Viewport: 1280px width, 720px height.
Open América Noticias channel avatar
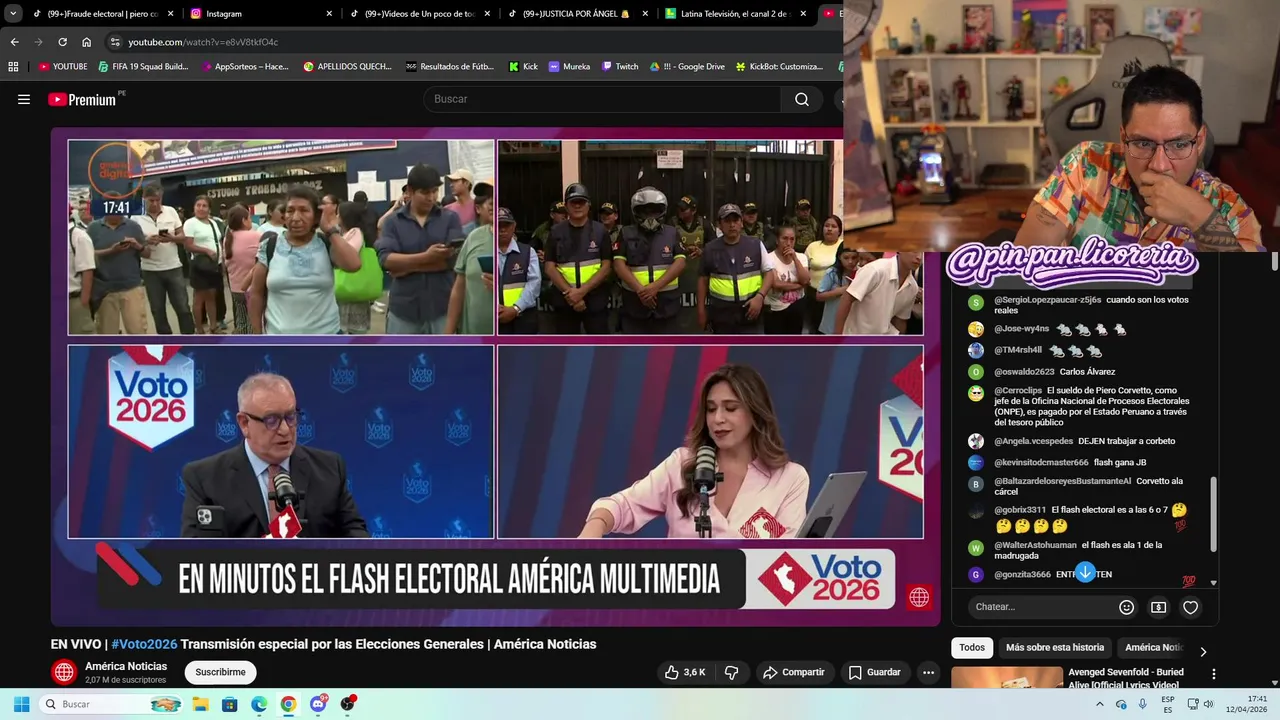coord(64,672)
